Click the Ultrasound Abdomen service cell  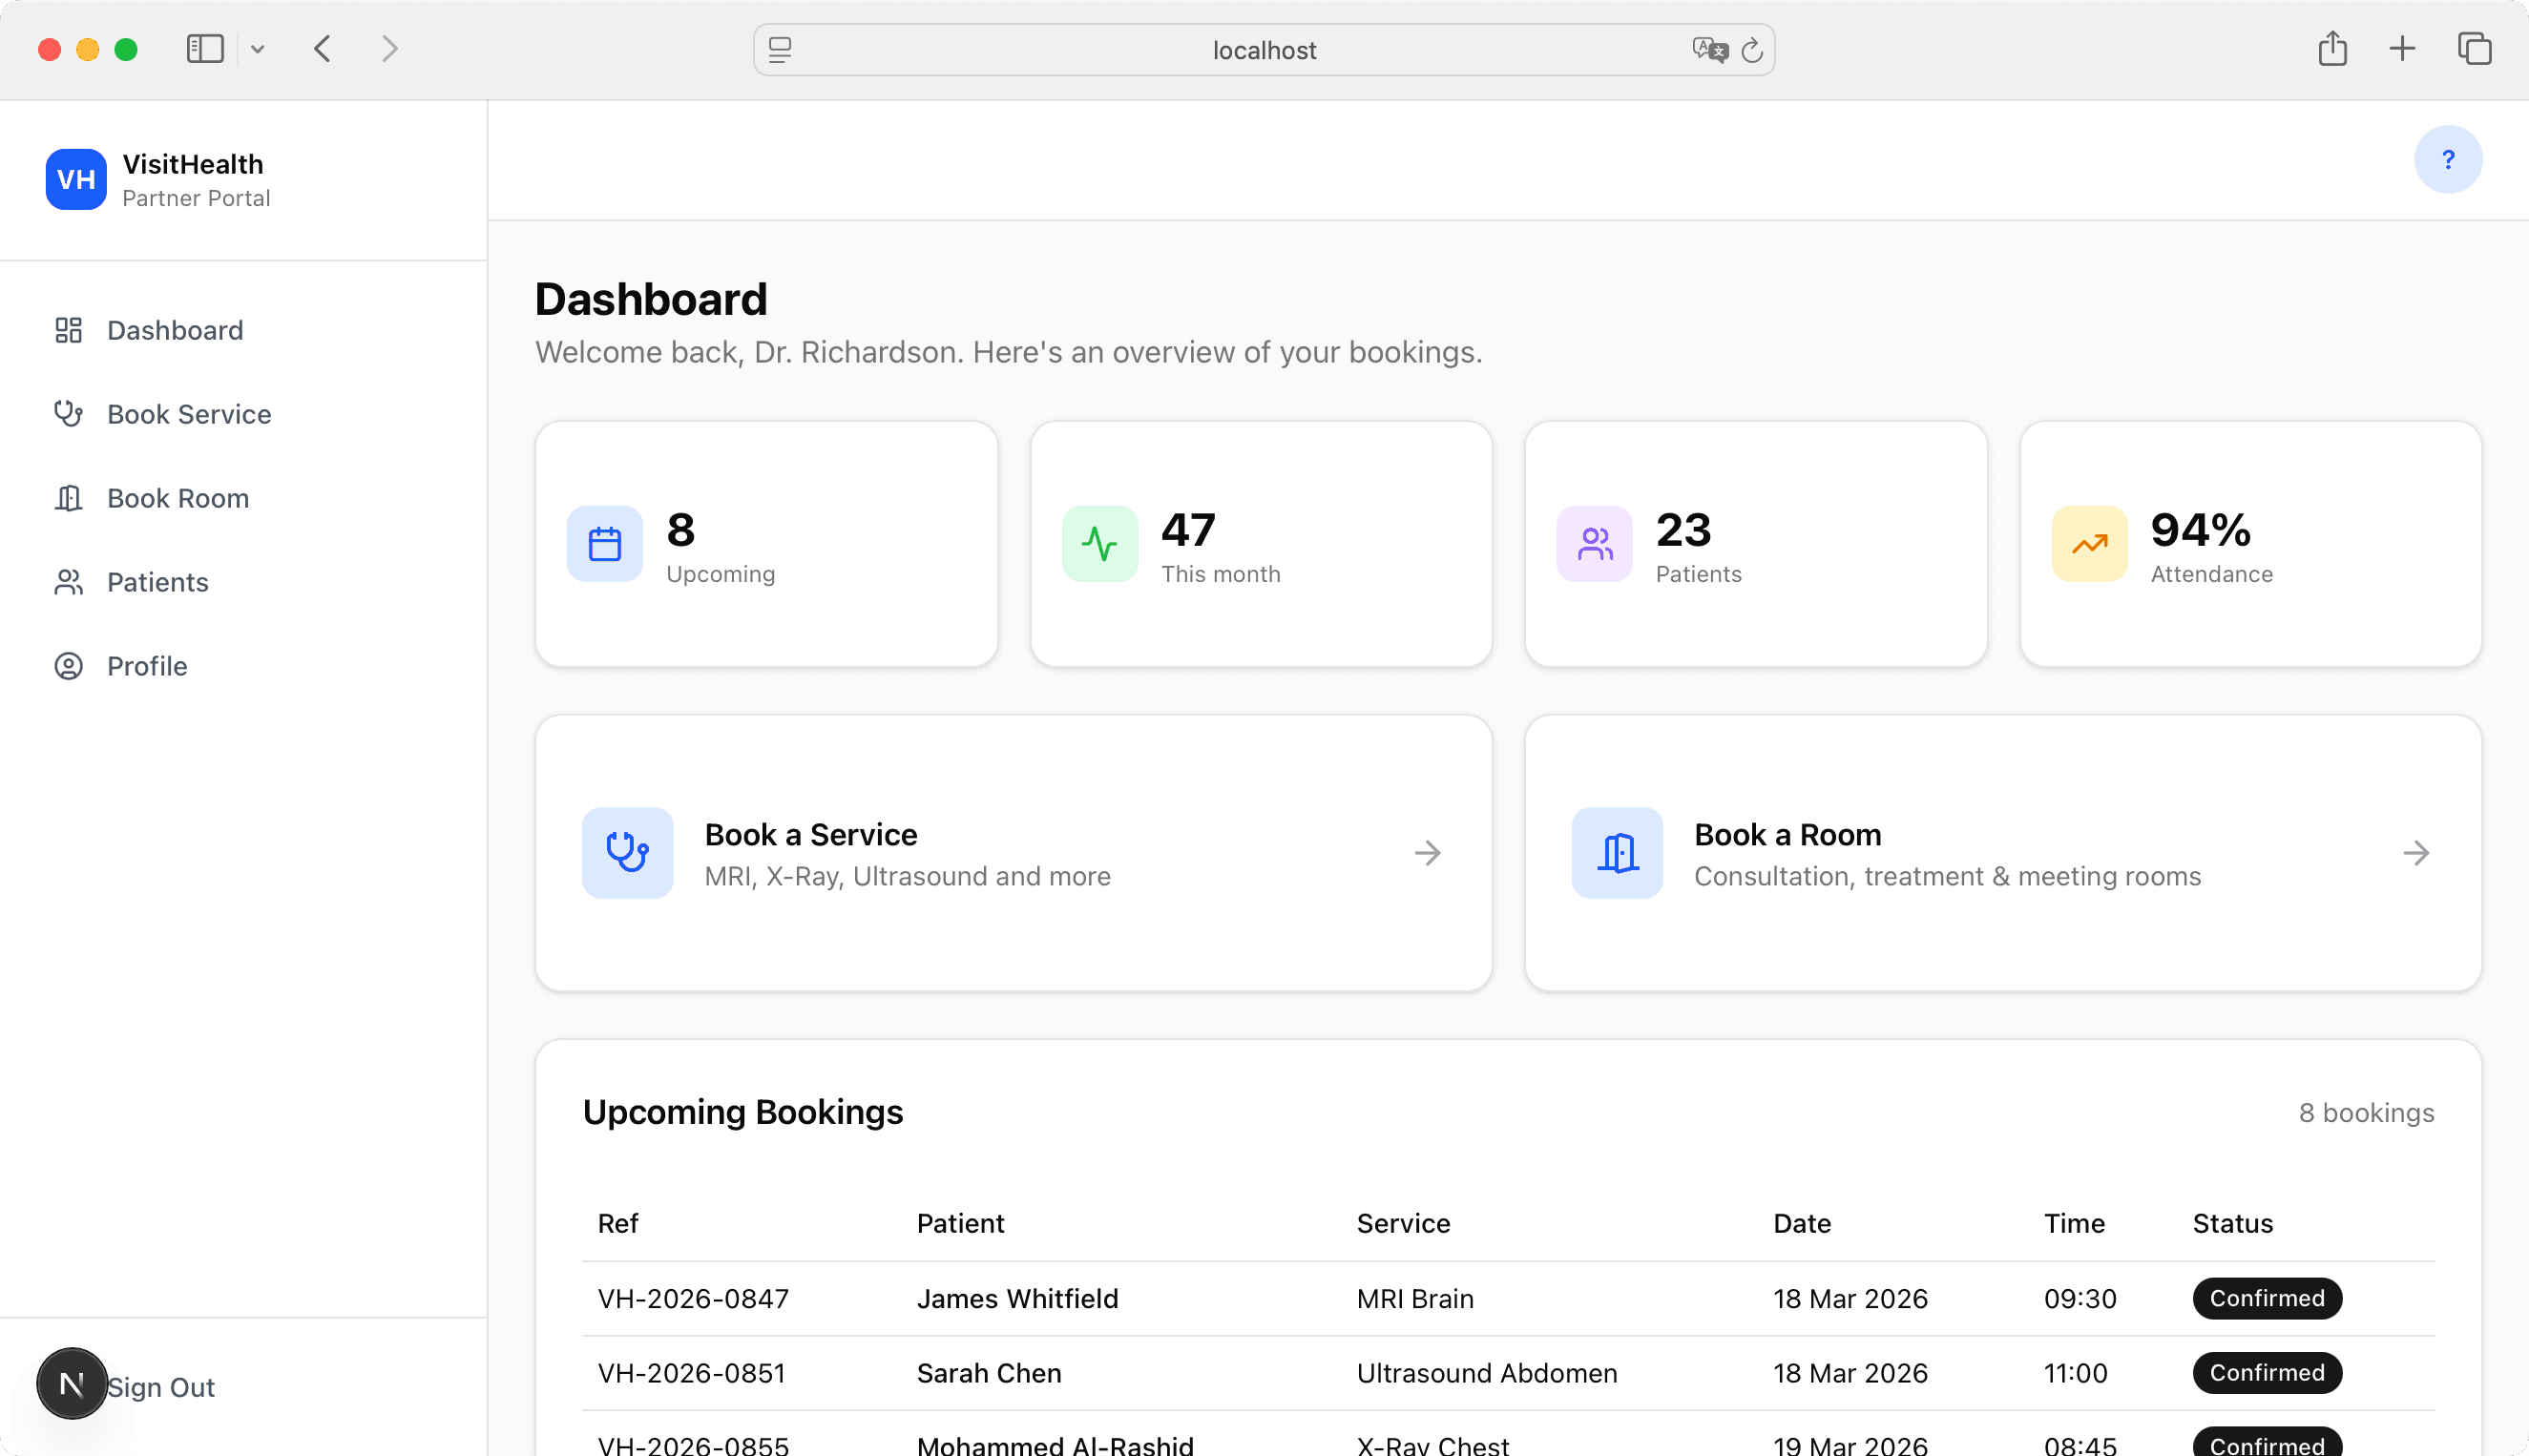pos(1487,1373)
